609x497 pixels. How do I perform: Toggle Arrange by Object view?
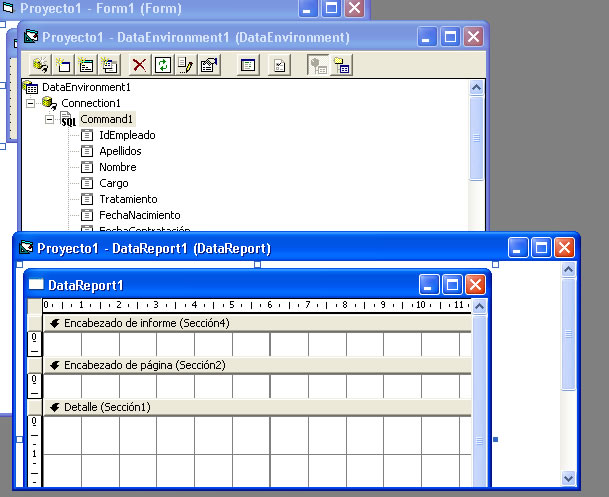coord(342,65)
